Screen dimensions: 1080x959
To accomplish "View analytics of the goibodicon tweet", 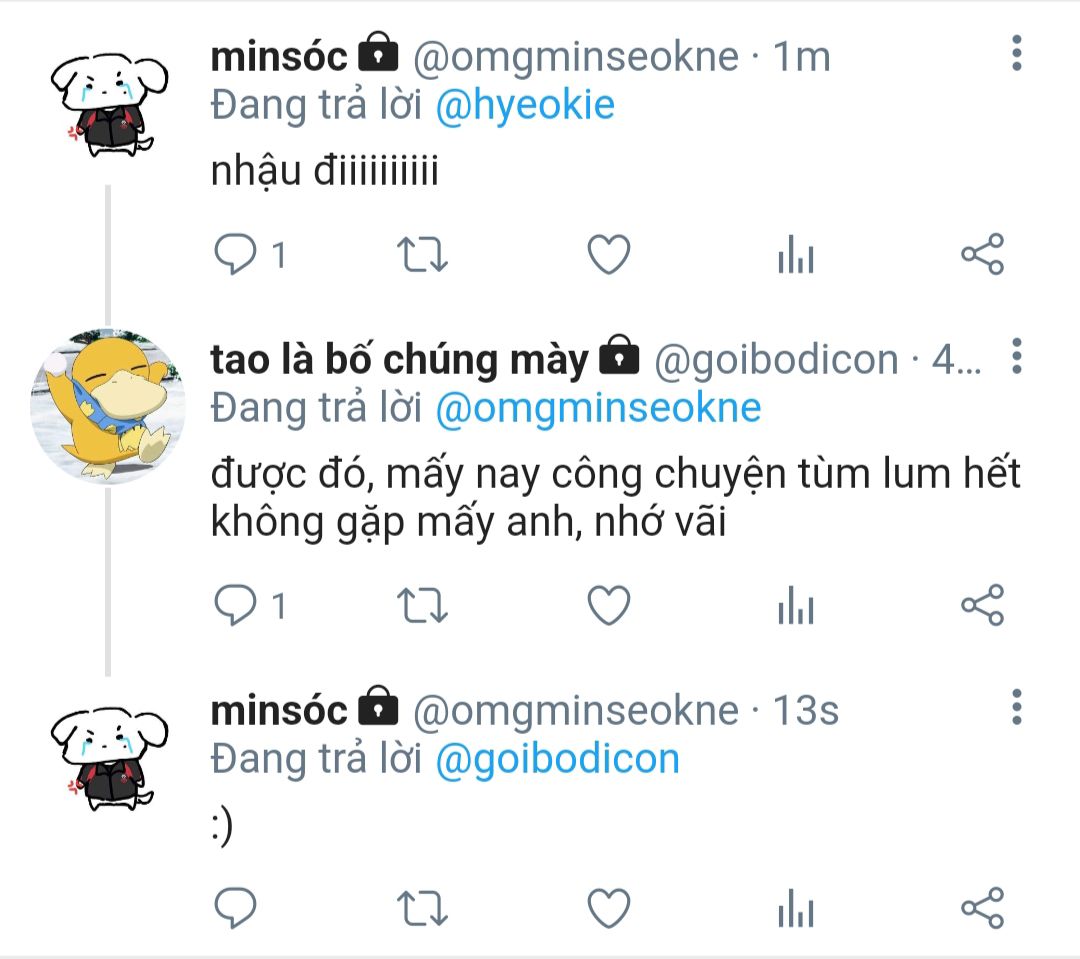I will click(796, 605).
